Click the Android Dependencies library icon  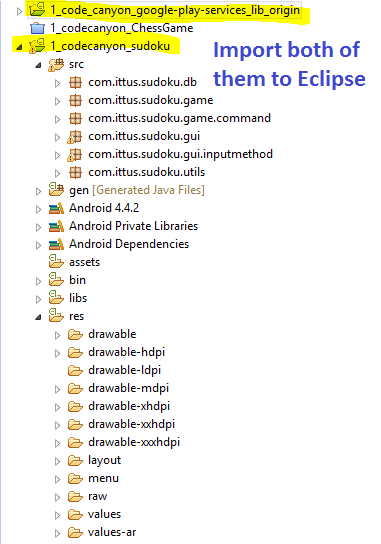pyautogui.click(x=56, y=245)
